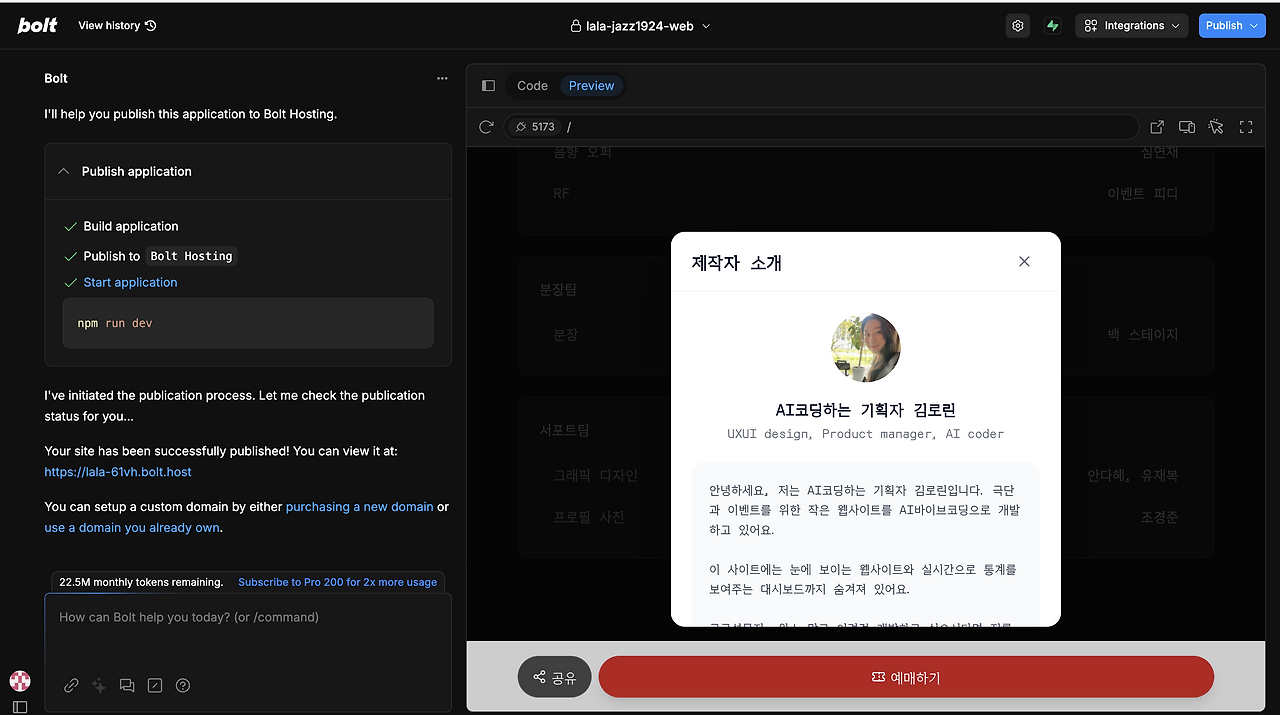Image resolution: width=1280 pixels, height=715 pixels.
Task: Toggle fullscreen preview icon
Action: point(1246,127)
